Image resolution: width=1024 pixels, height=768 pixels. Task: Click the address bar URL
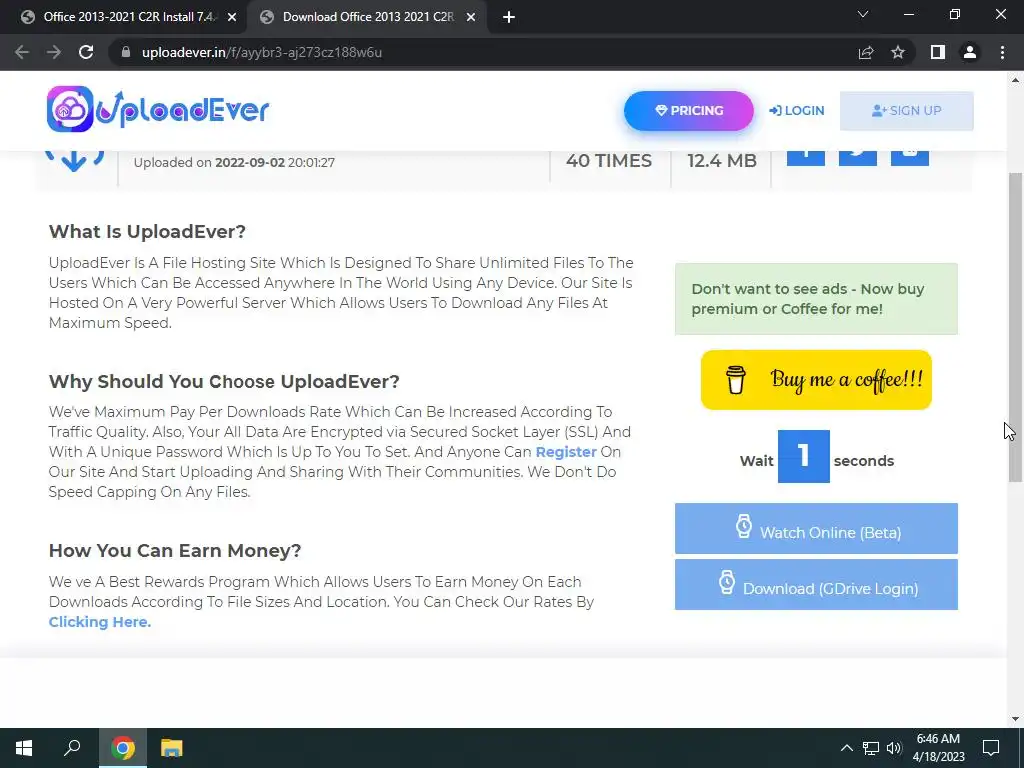click(x=262, y=52)
